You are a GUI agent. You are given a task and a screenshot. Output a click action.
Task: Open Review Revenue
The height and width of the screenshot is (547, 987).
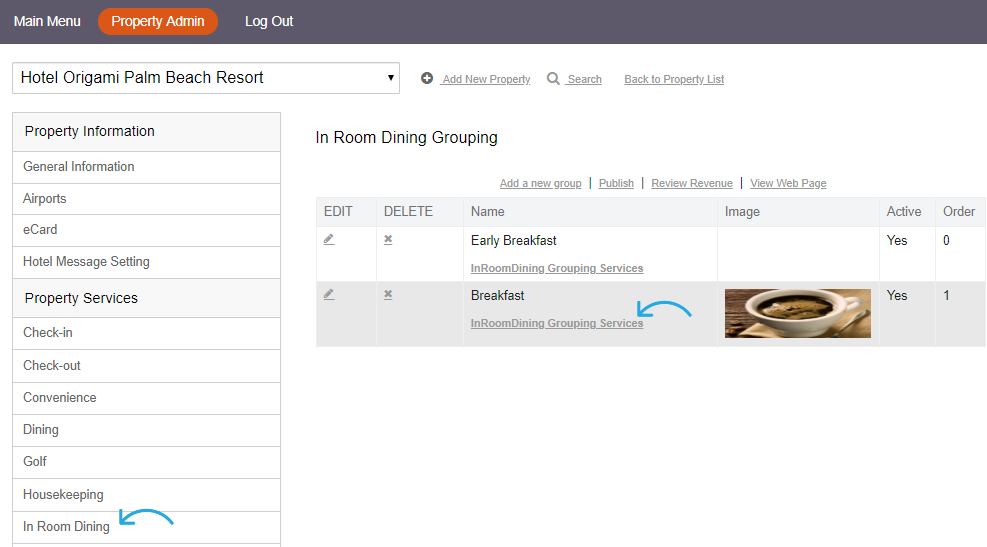click(692, 183)
